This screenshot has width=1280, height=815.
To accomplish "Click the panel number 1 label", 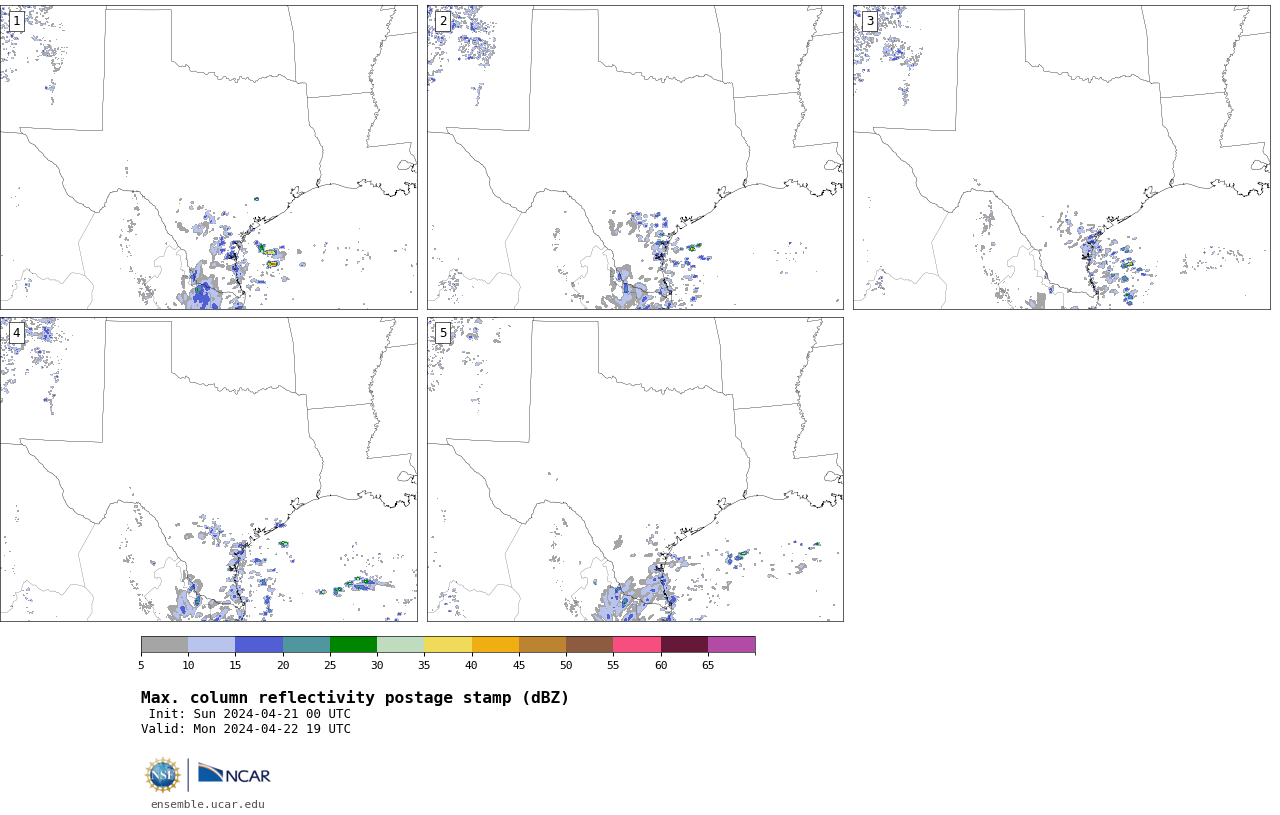I will point(16,21).
